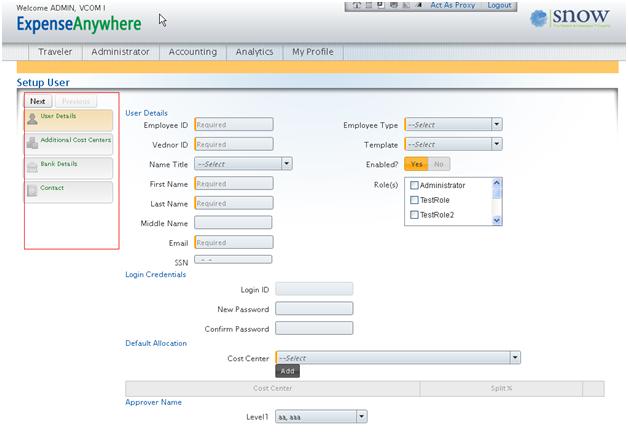This screenshot has height=432, width=628.
Task: Click the disabled Previous button
Action: point(76,101)
